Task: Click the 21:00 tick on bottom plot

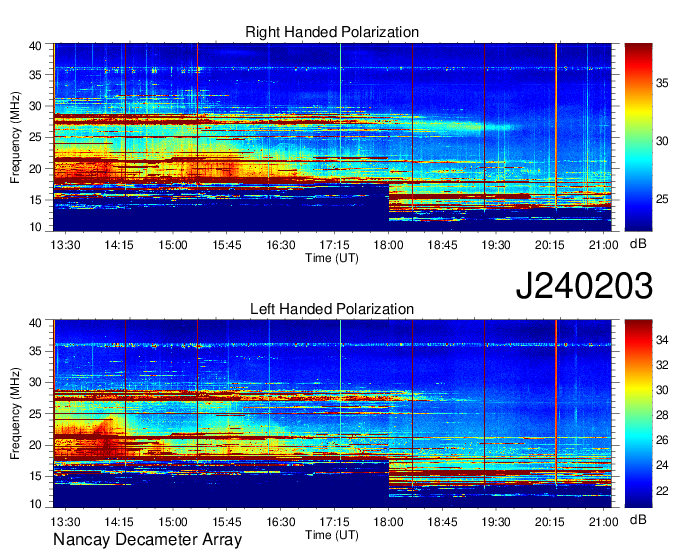Action: tap(603, 522)
